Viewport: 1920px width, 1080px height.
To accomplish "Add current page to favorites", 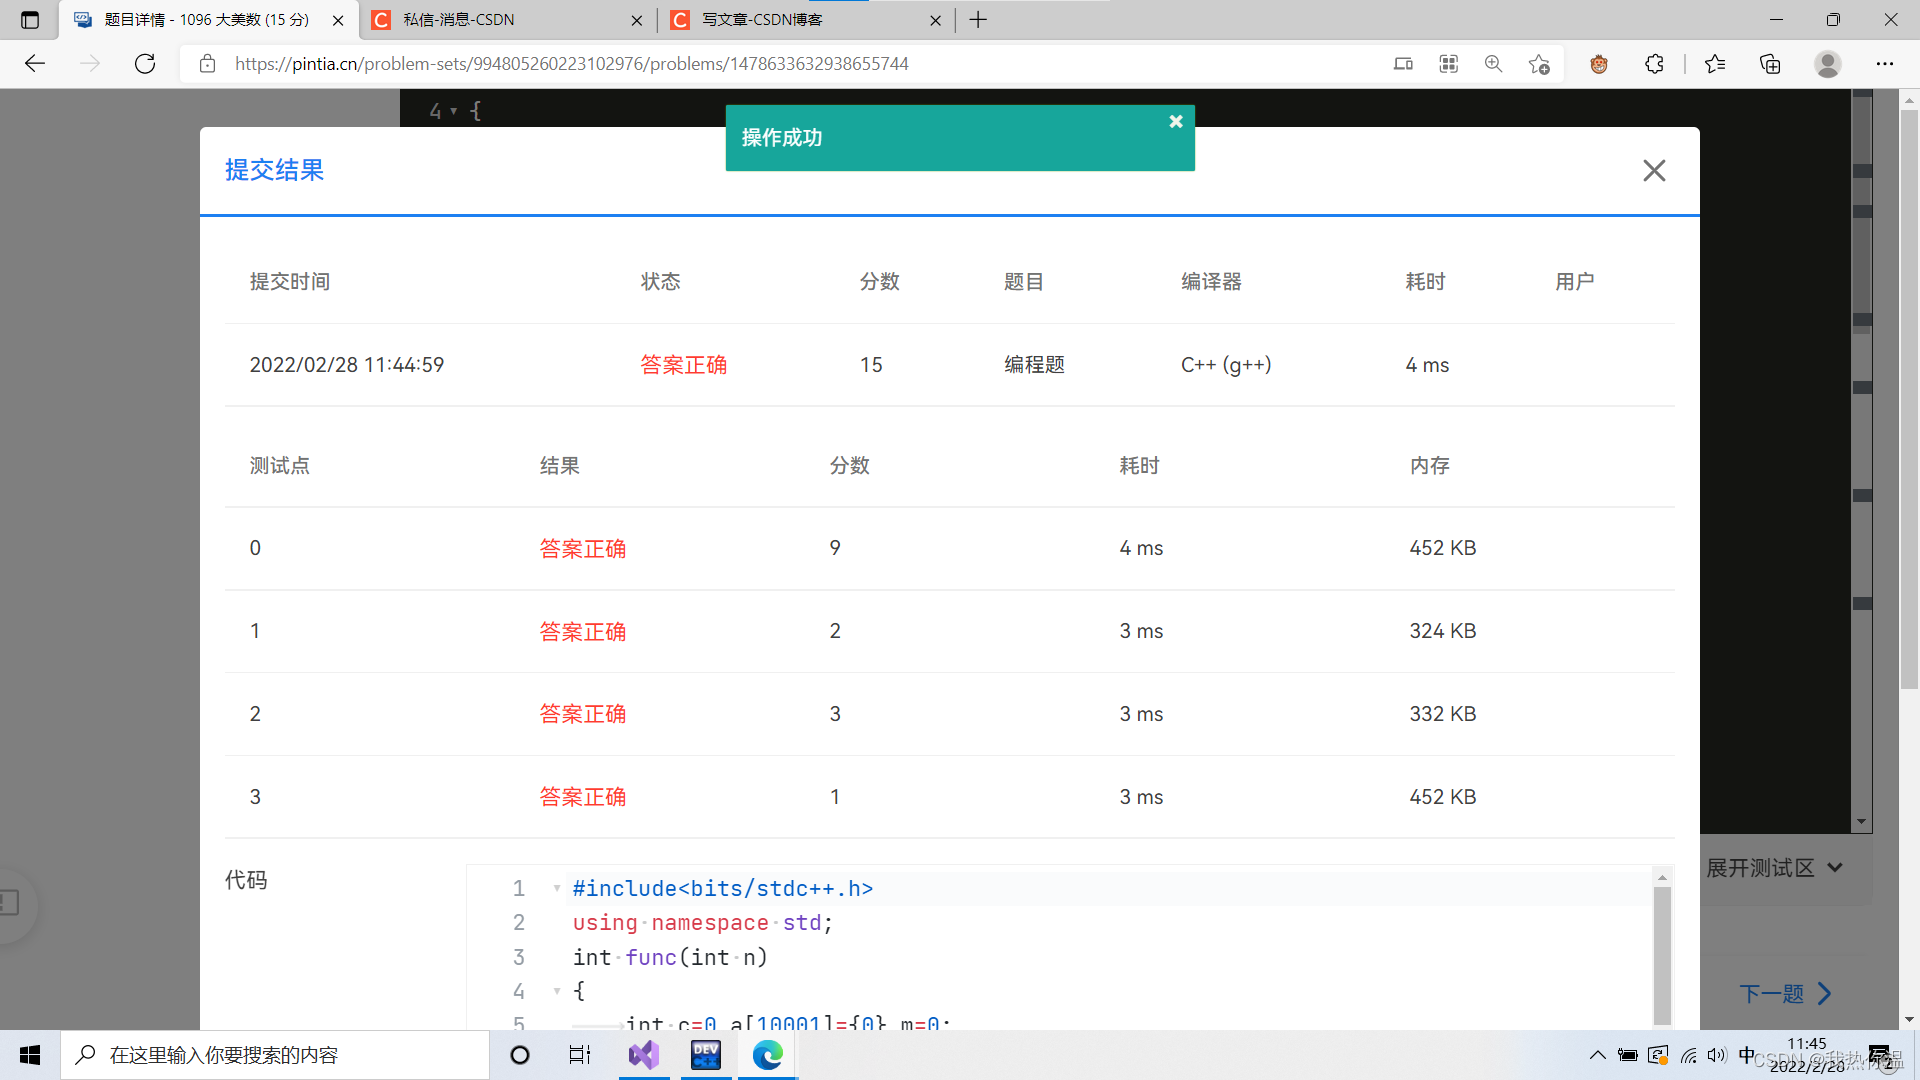I will (x=1539, y=64).
